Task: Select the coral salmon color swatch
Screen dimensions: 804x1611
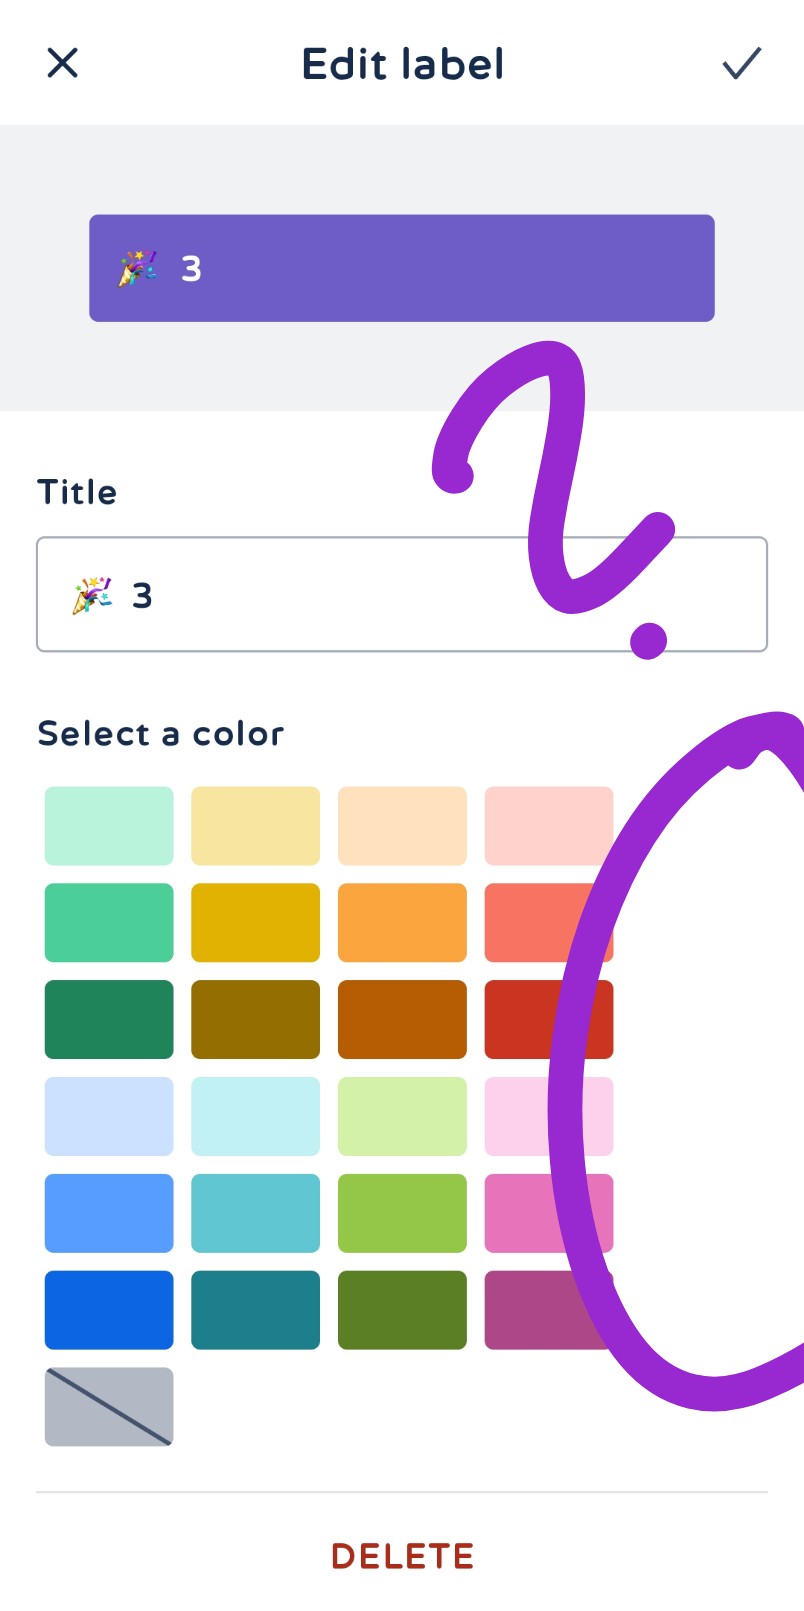Action: pyautogui.click(x=549, y=921)
